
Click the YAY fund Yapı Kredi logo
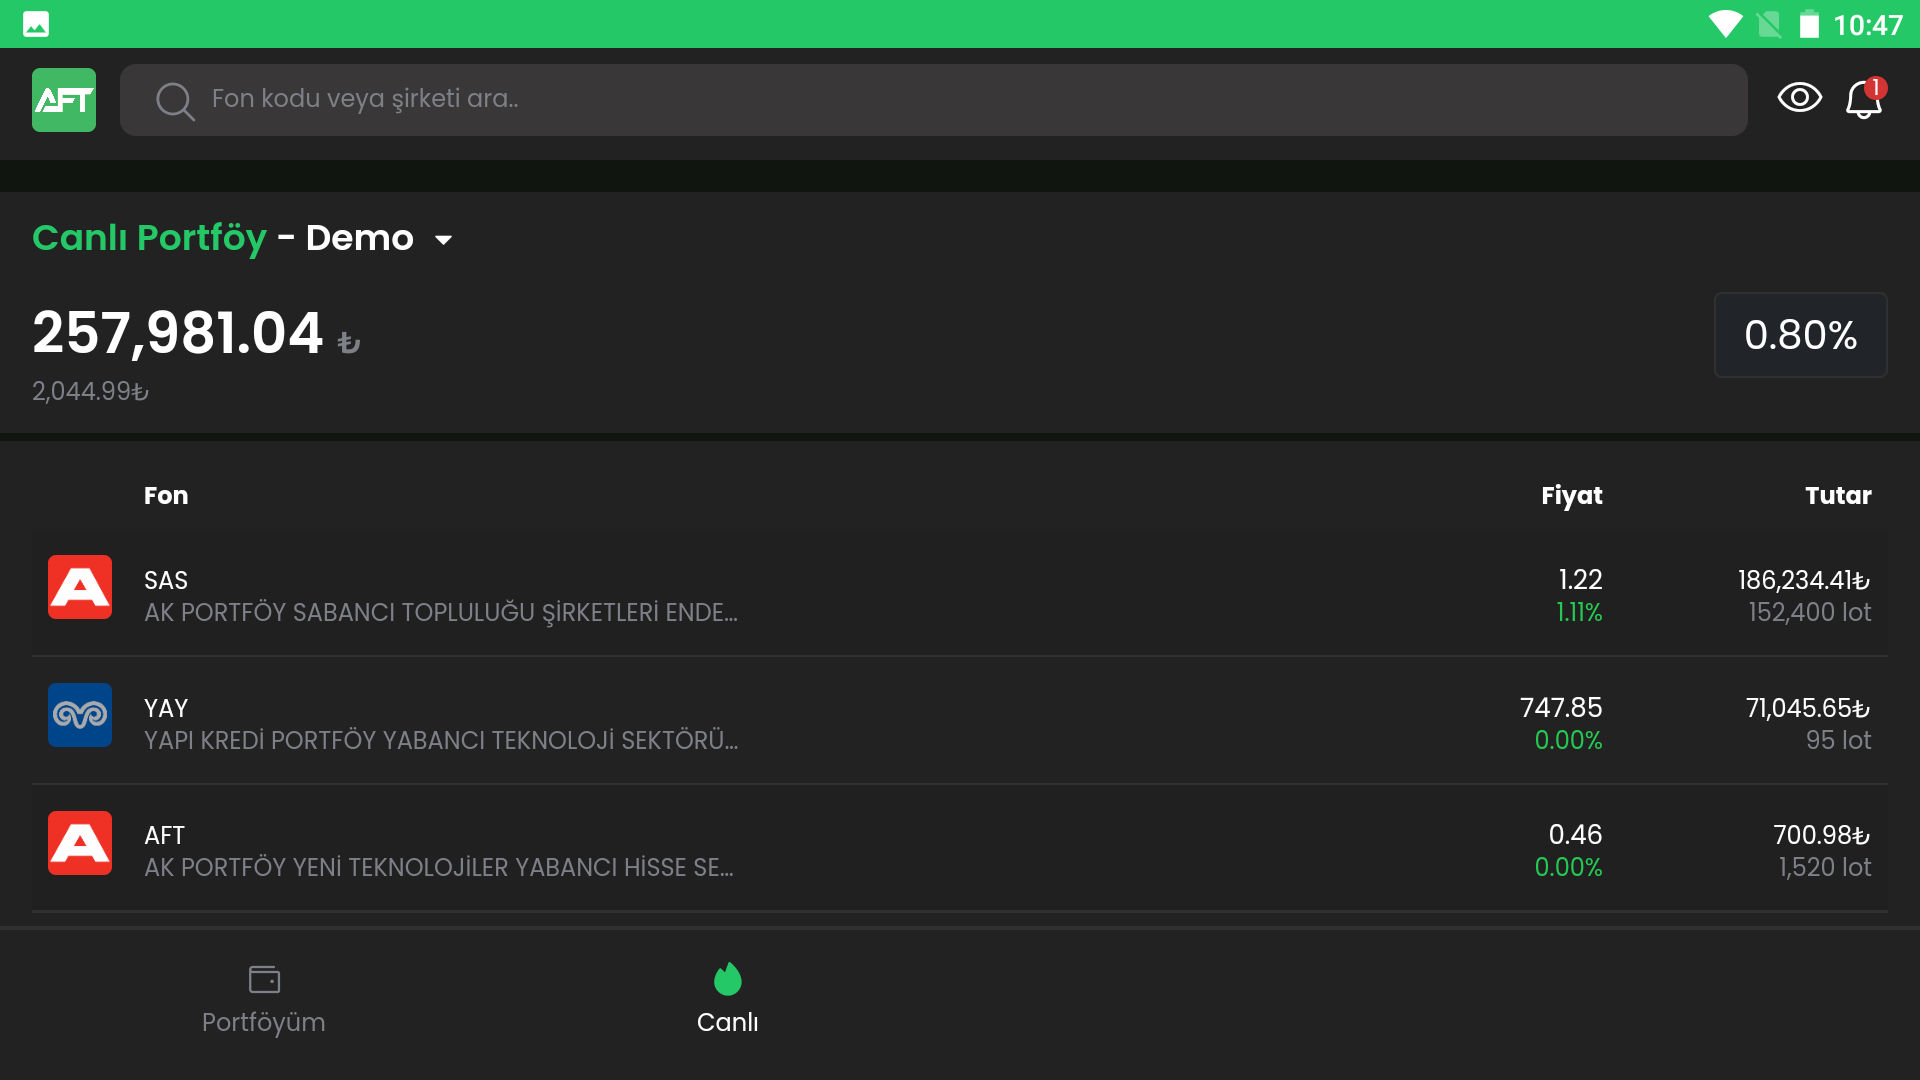coord(80,715)
